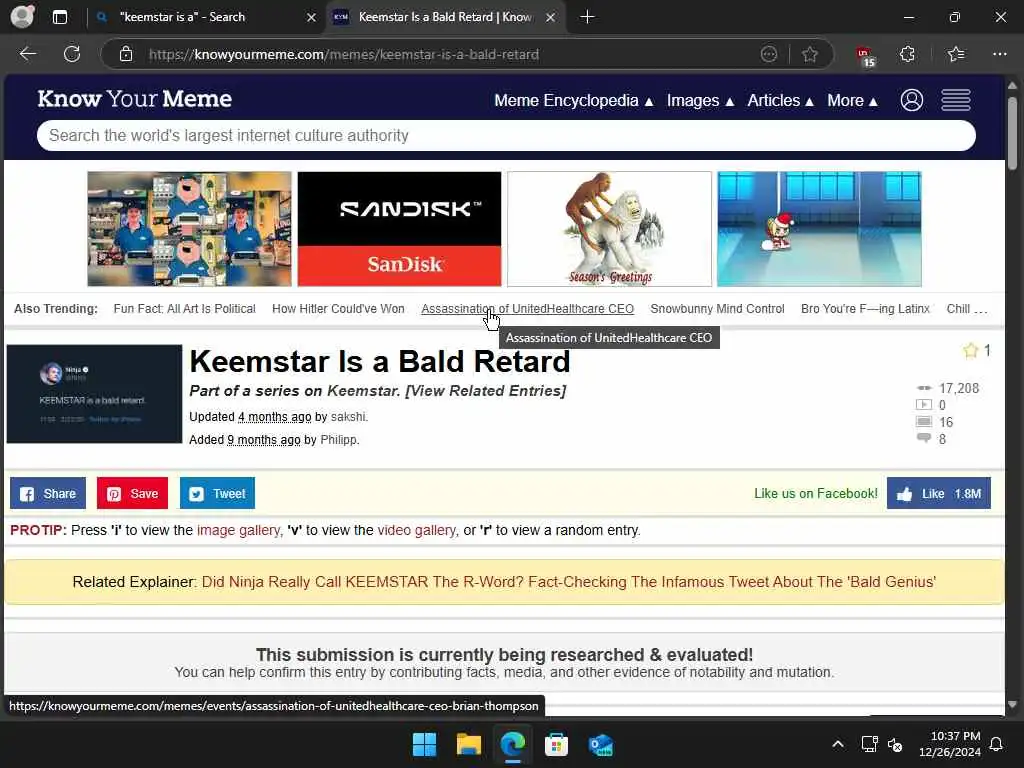Image resolution: width=1024 pixels, height=768 pixels.
Task: Expand the Images menu
Action: point(700,101)
